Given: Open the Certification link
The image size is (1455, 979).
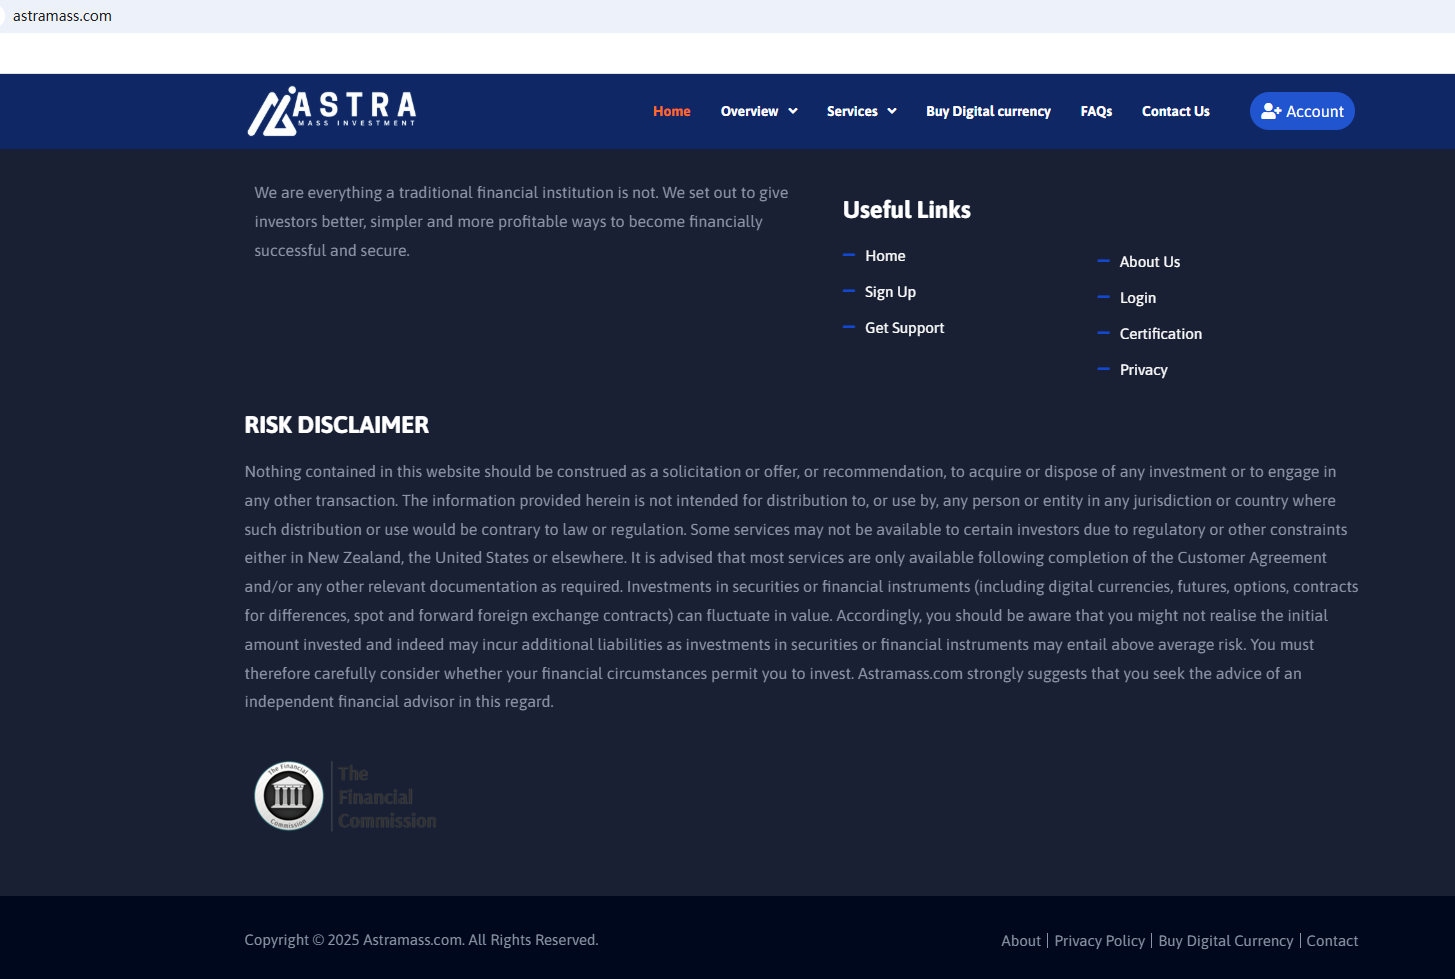Looking at the screenshot, I should tap(1161, 334).
